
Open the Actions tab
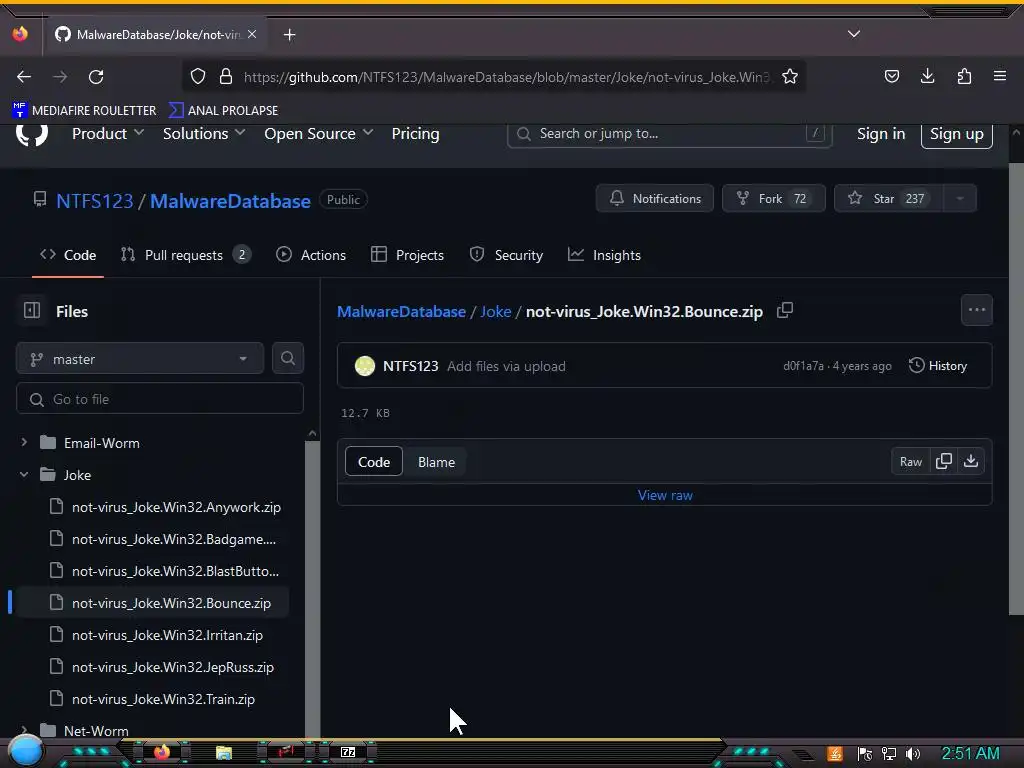(311, 255)
